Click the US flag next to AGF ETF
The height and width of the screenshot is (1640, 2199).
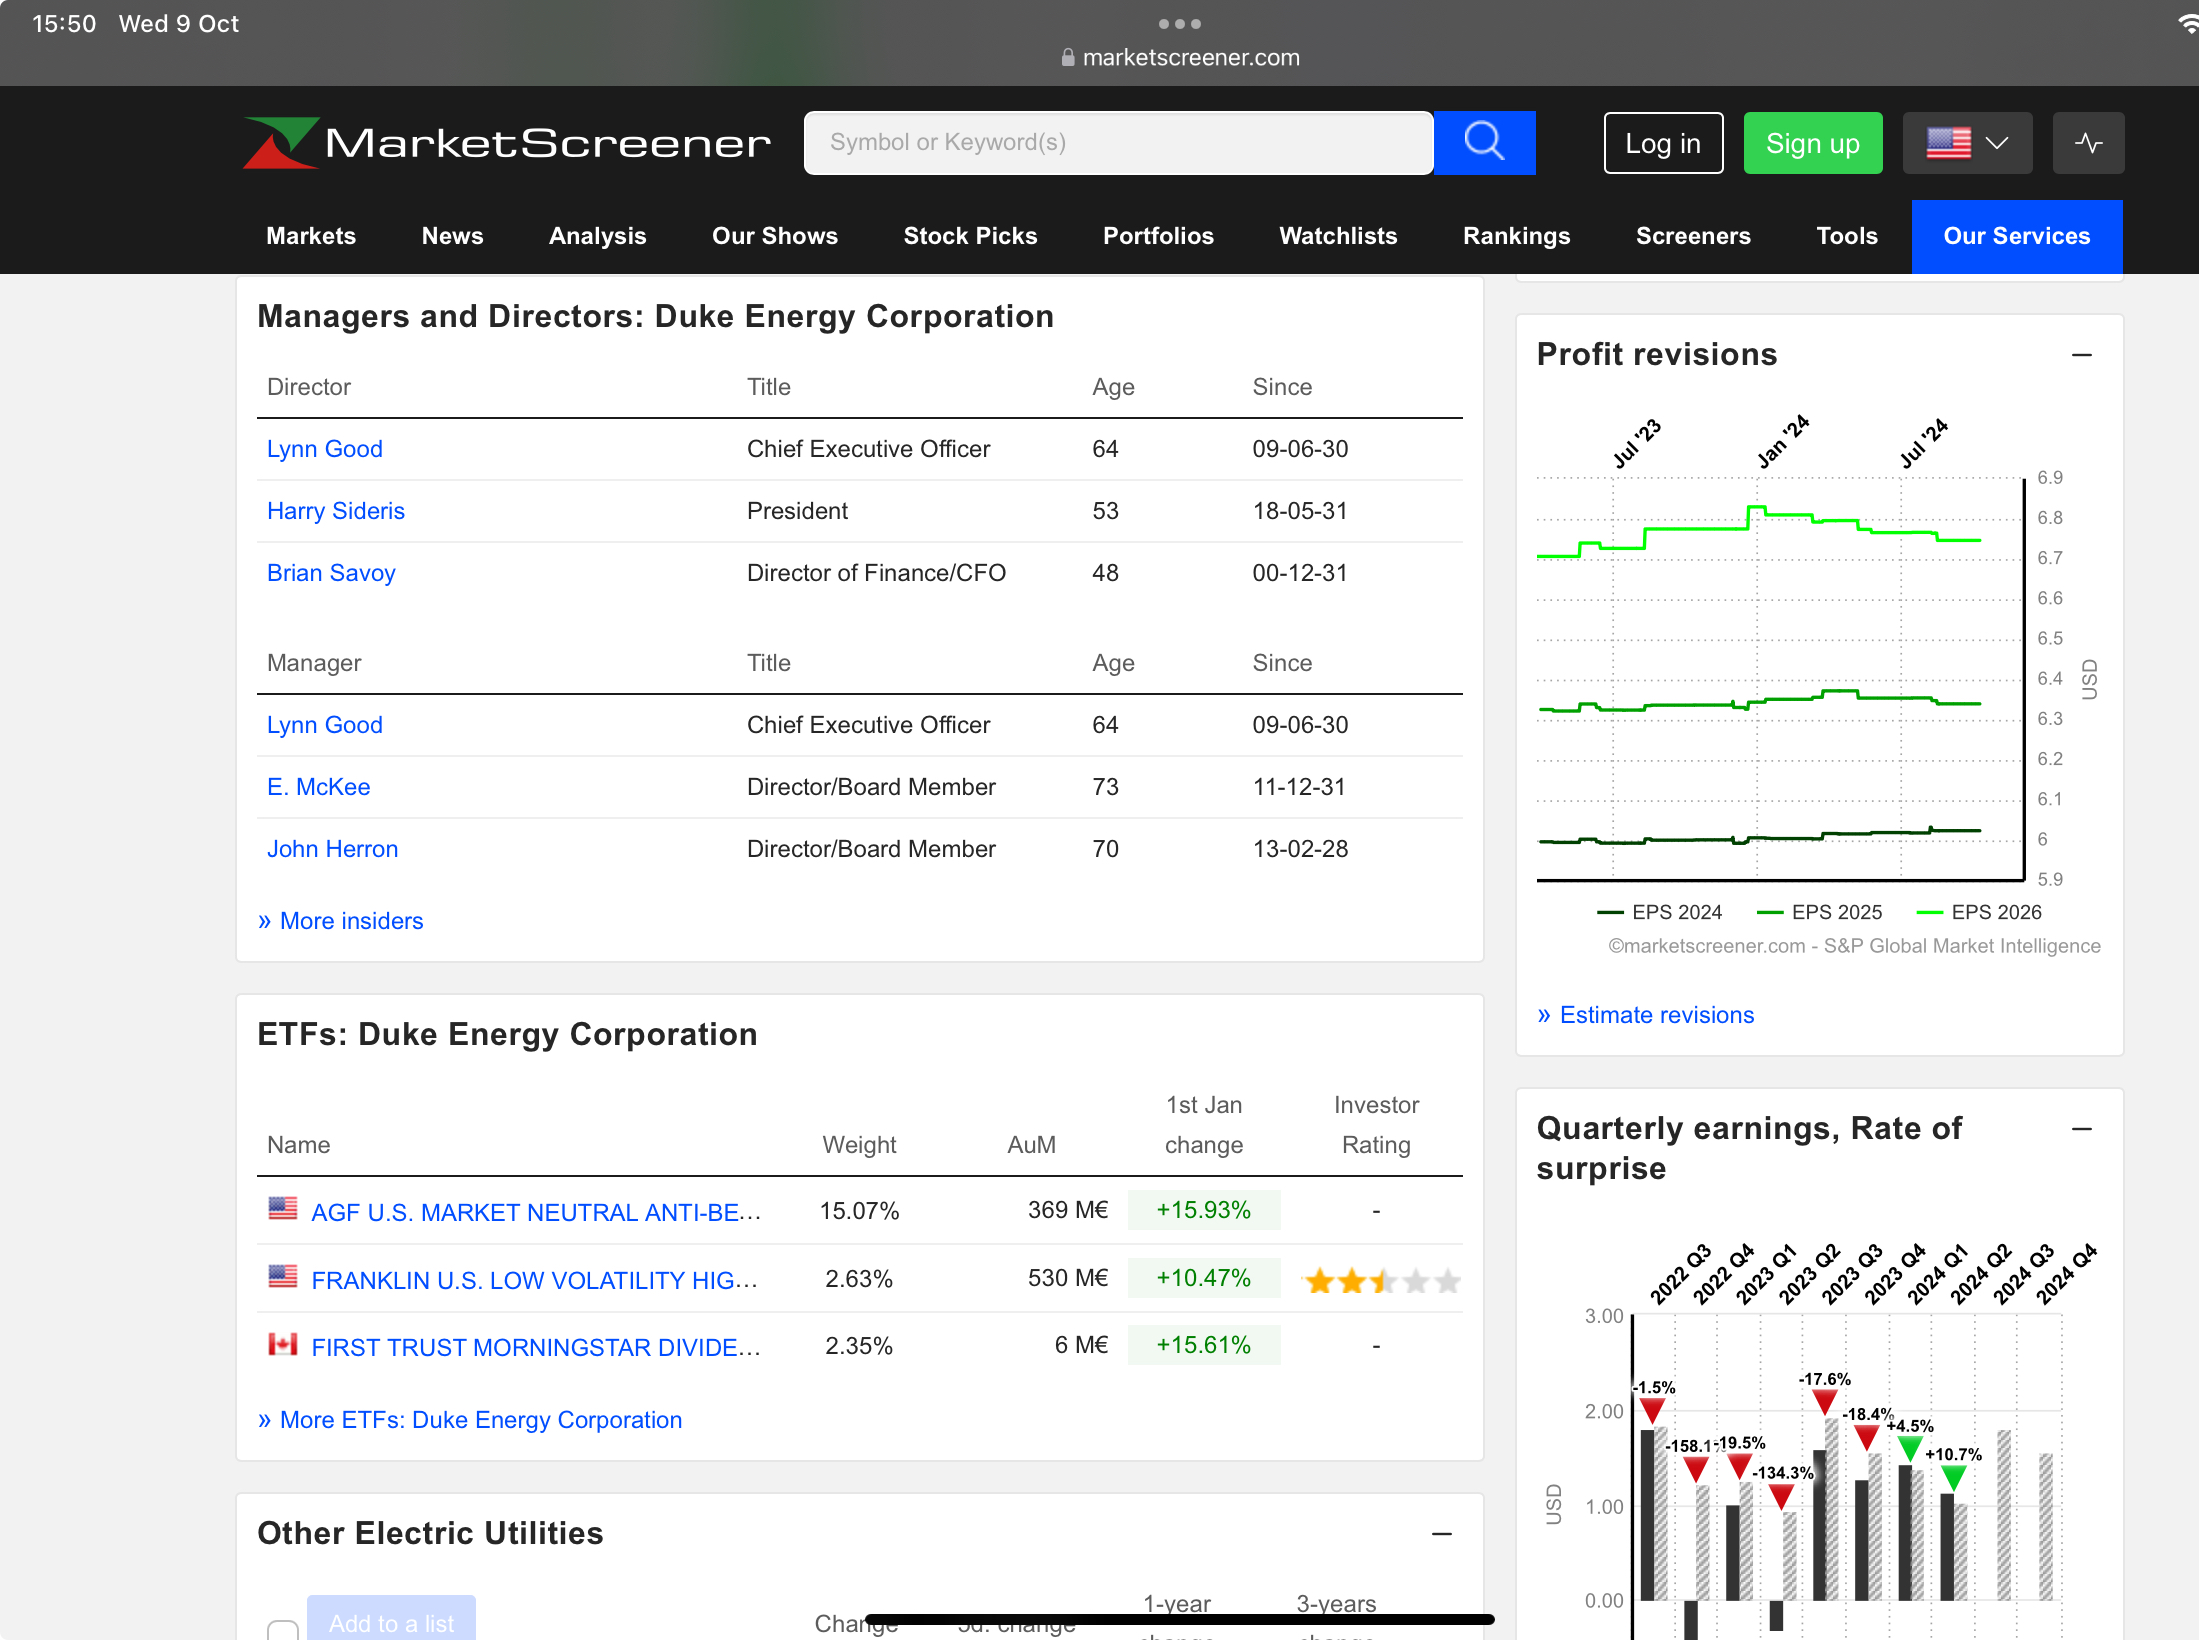pos(283,1209)
